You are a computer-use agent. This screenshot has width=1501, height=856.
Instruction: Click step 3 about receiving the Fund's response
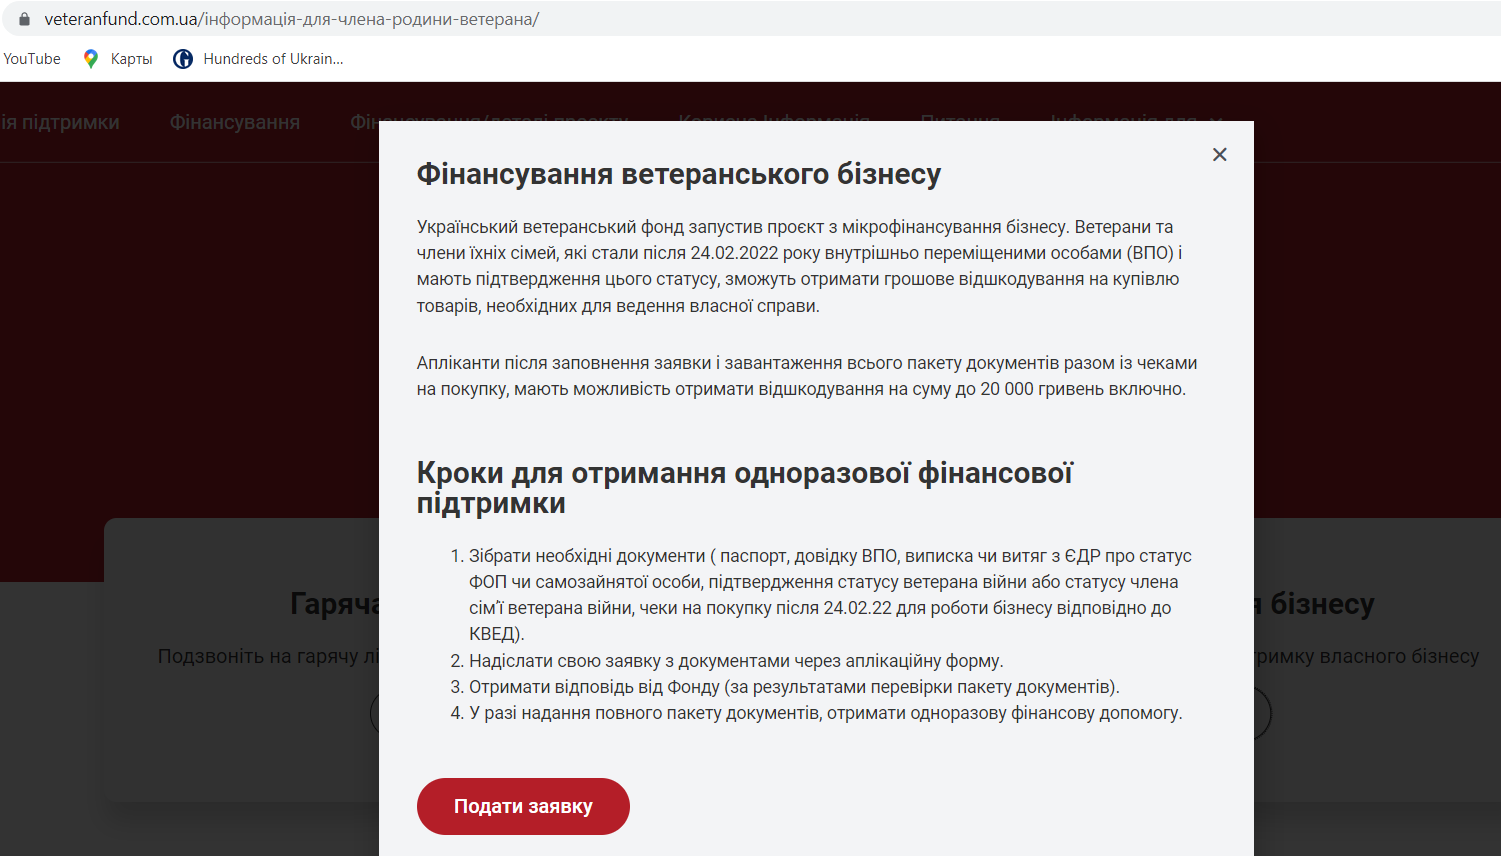(x=793, y=687)
